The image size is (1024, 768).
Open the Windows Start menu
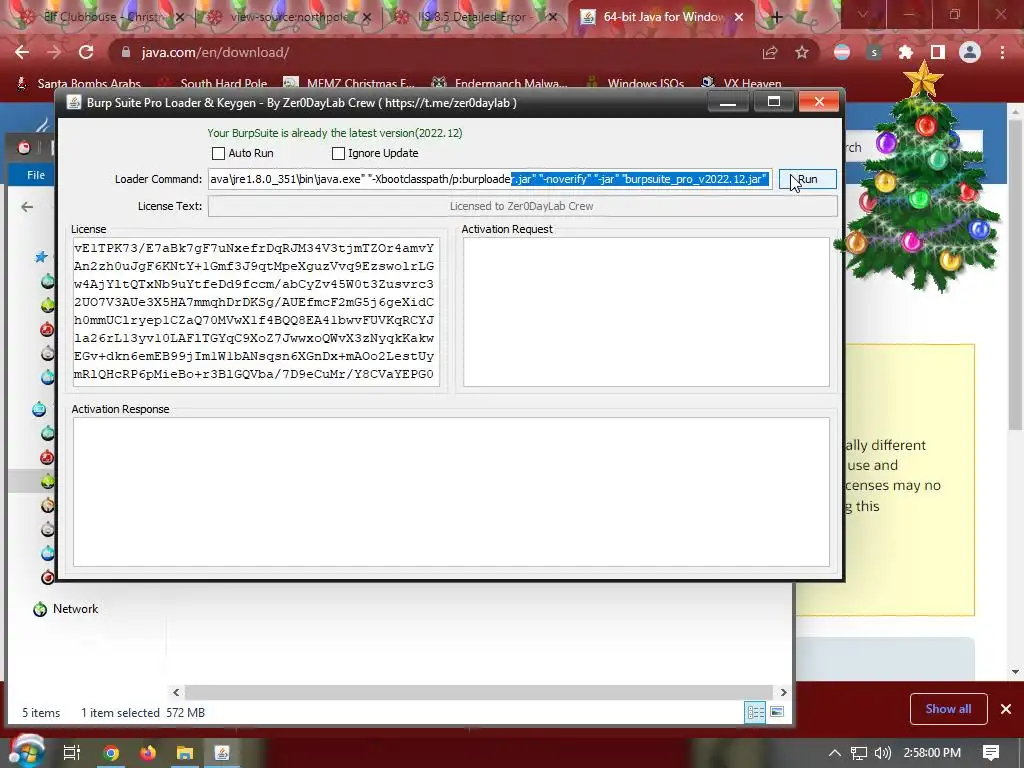[26, 752]
